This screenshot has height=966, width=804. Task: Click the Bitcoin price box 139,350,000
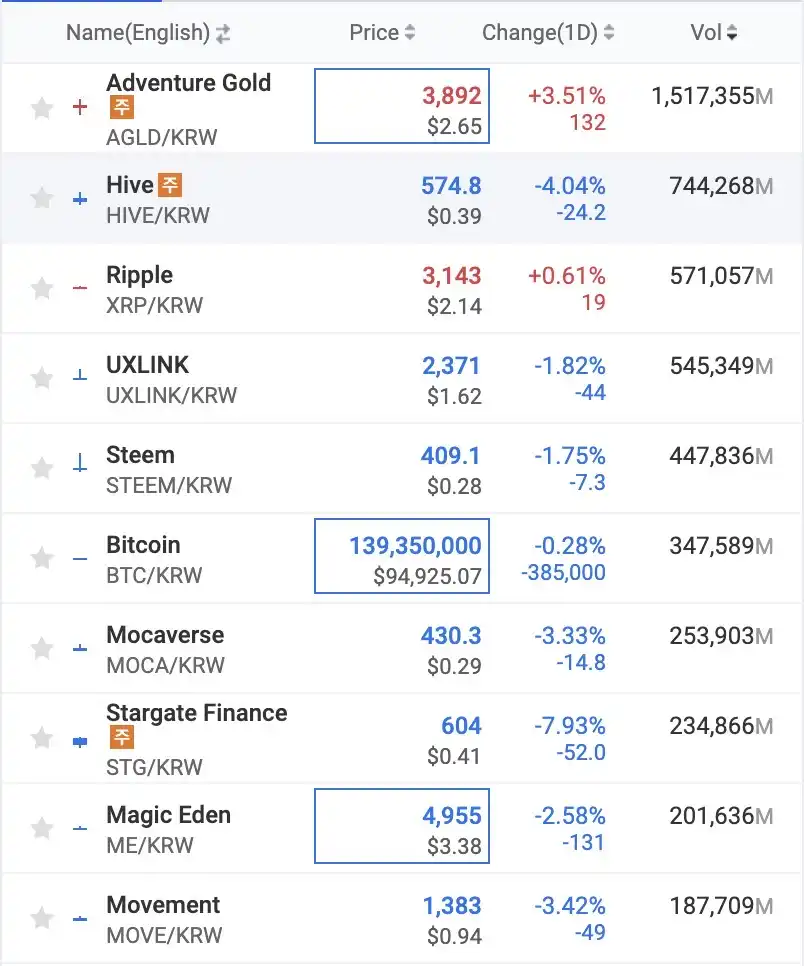(402, 556)
